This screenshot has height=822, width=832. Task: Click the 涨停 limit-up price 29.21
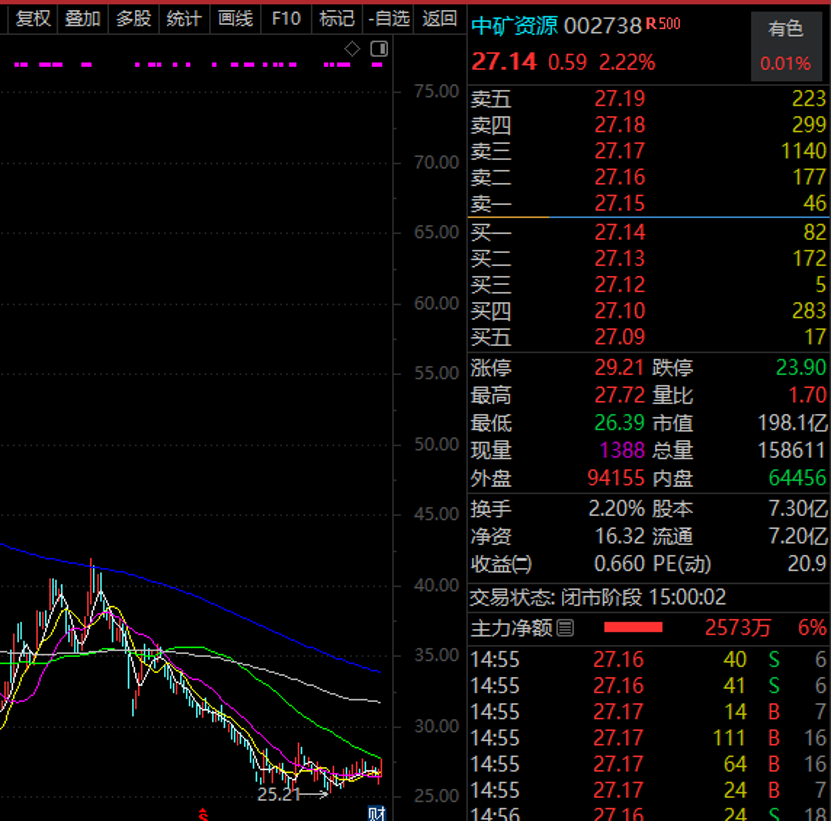[619, 367]
